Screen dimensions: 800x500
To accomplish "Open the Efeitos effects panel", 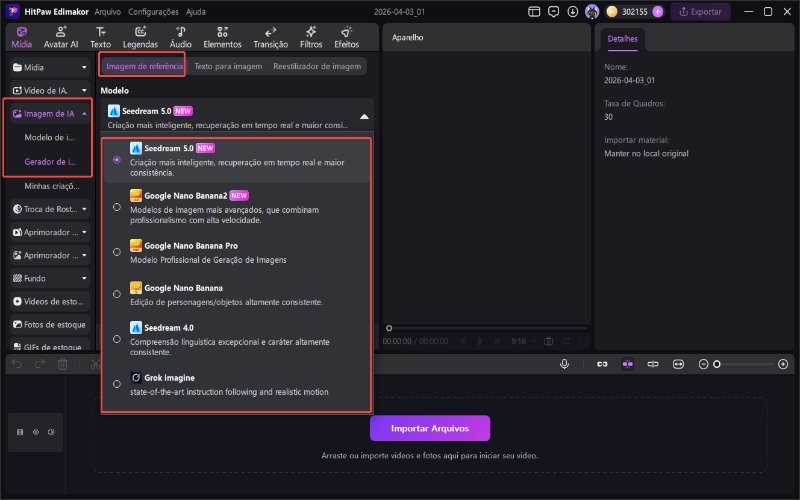I will [x=346, y=38].
